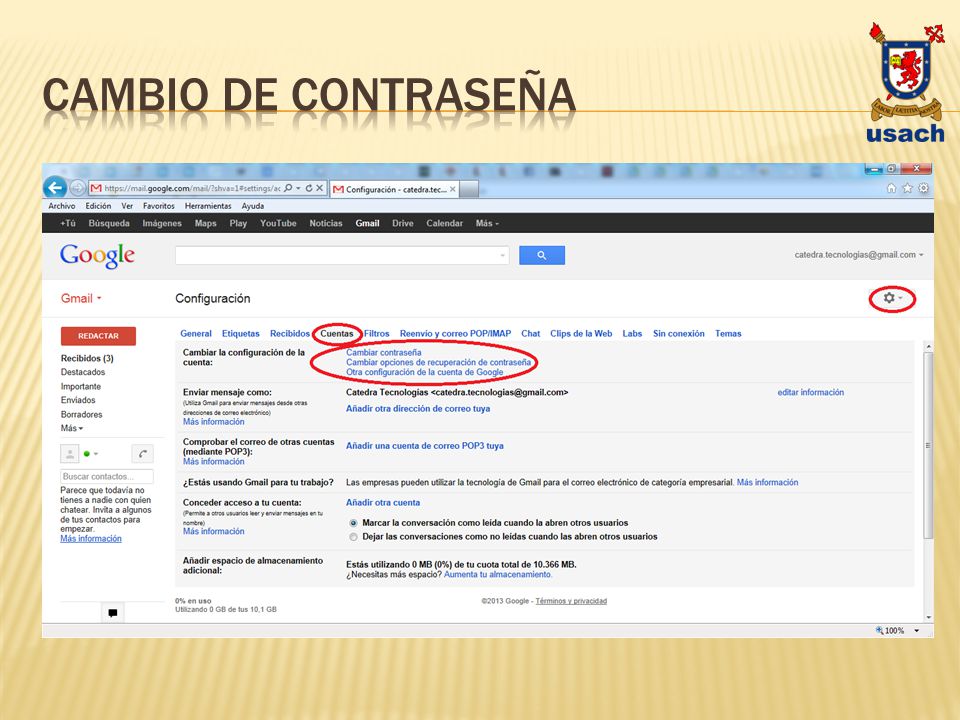The height and width of the screenshot is (720, 960).
Task: Switch to the Cuentas settings tab
Action: tap(337, 334)
